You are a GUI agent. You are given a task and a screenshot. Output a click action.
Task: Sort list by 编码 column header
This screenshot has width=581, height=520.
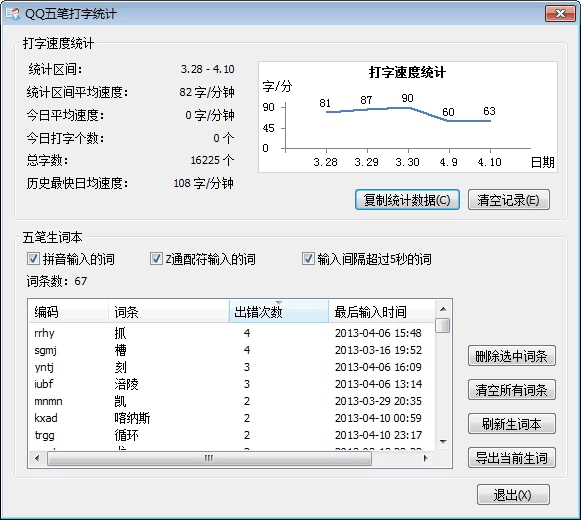(69, 312)
